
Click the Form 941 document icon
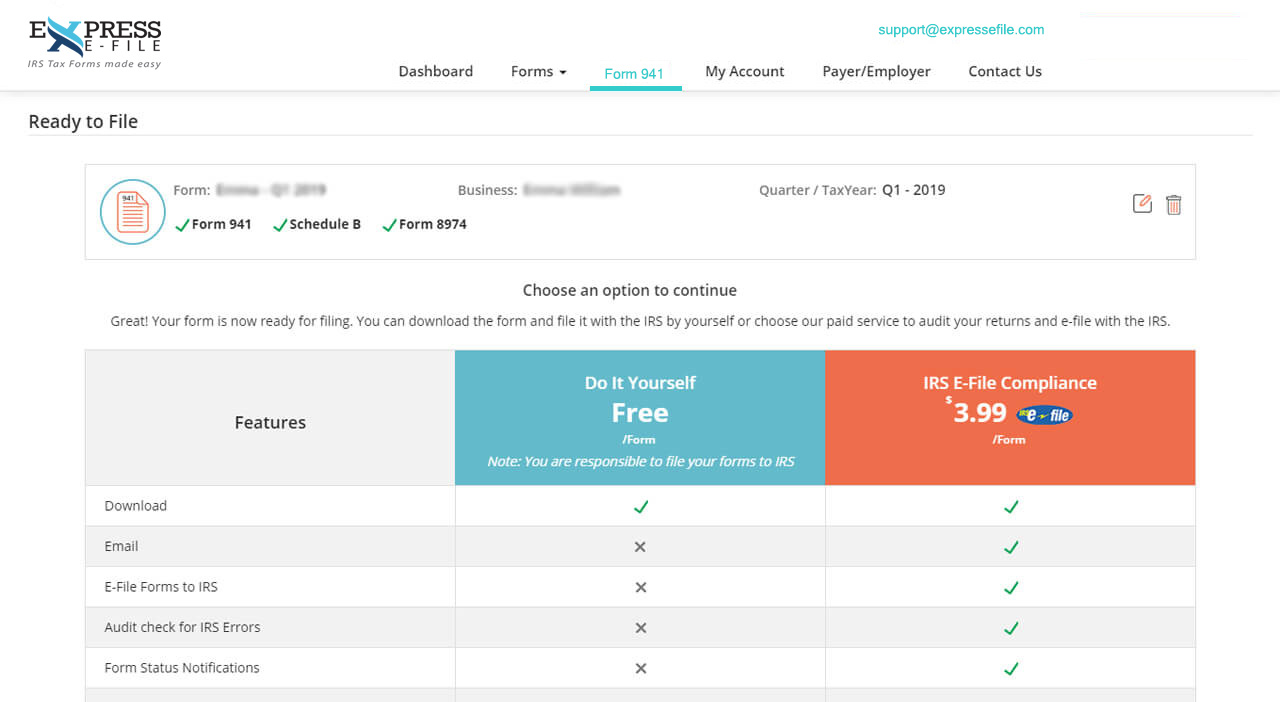point(132,212)
